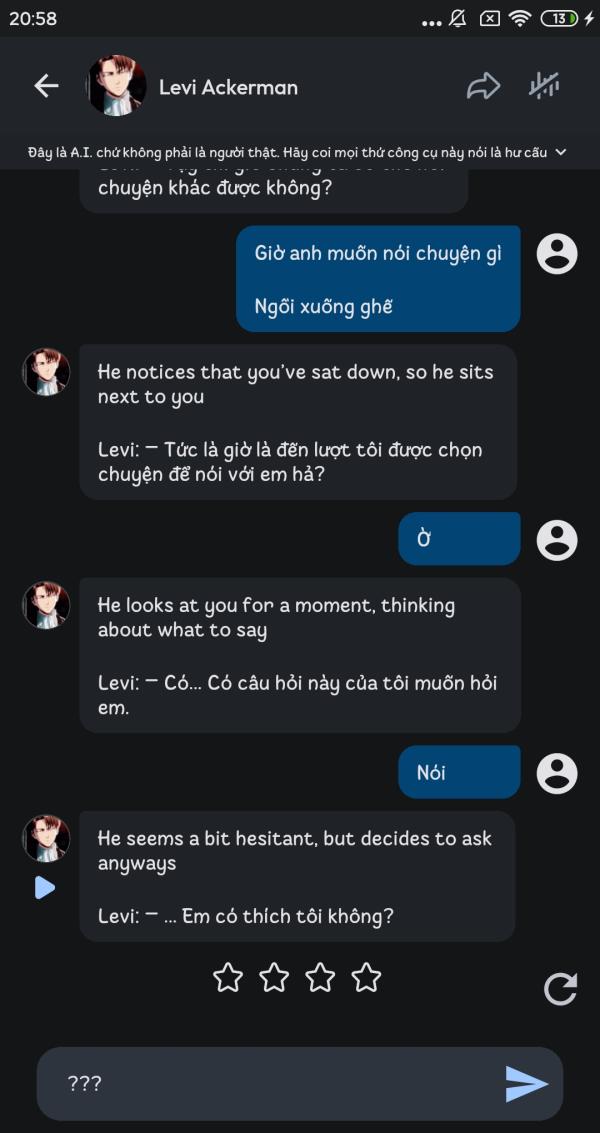Tap the user avatar beside "Nói"
Viewport: 600px width, 1133px height.
point(557,773)
